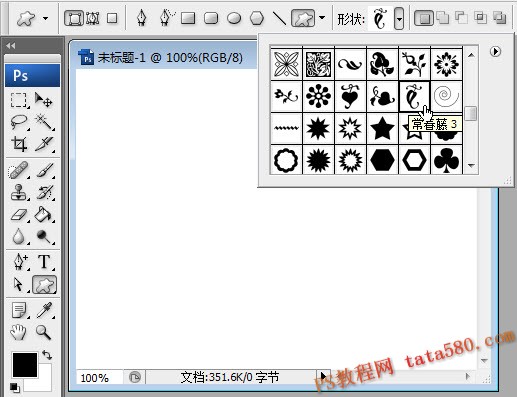Pick the square floral ornament tile shape
This screenshot has width=517, height=397.
(x=318, y=64)
